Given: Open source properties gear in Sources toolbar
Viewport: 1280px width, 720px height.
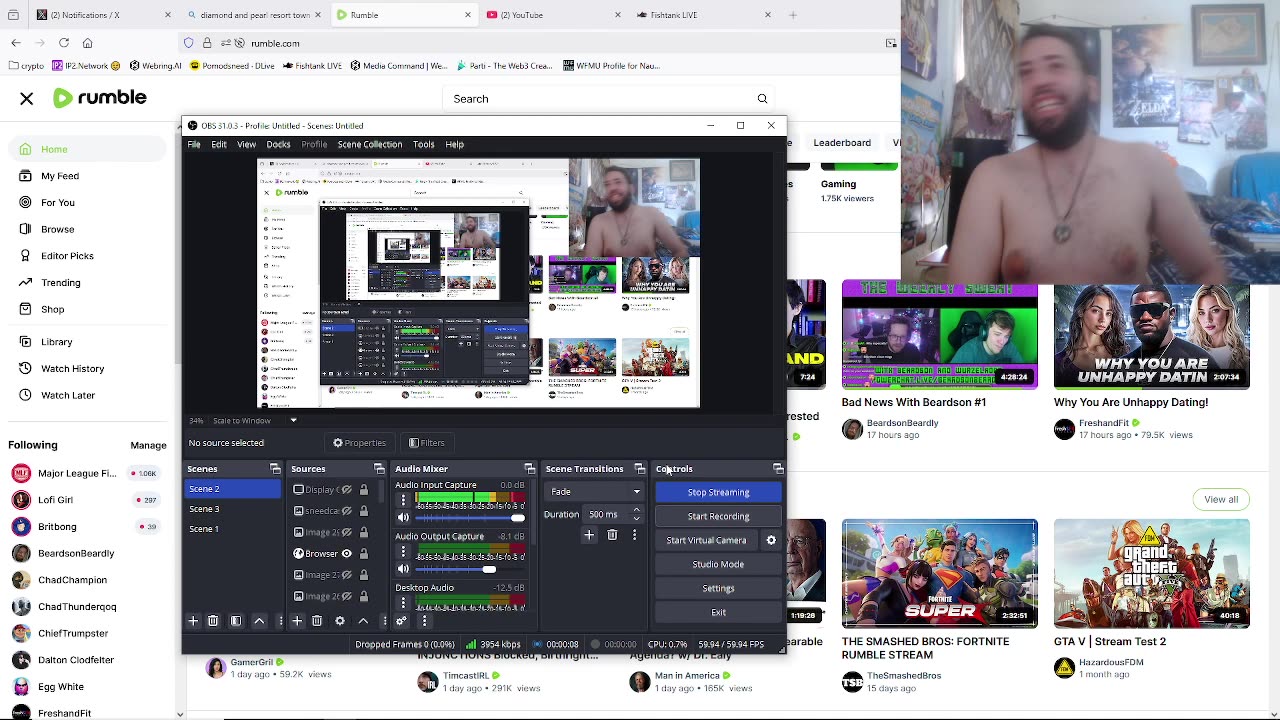Looking at the screenshot, I should (340, 621).
